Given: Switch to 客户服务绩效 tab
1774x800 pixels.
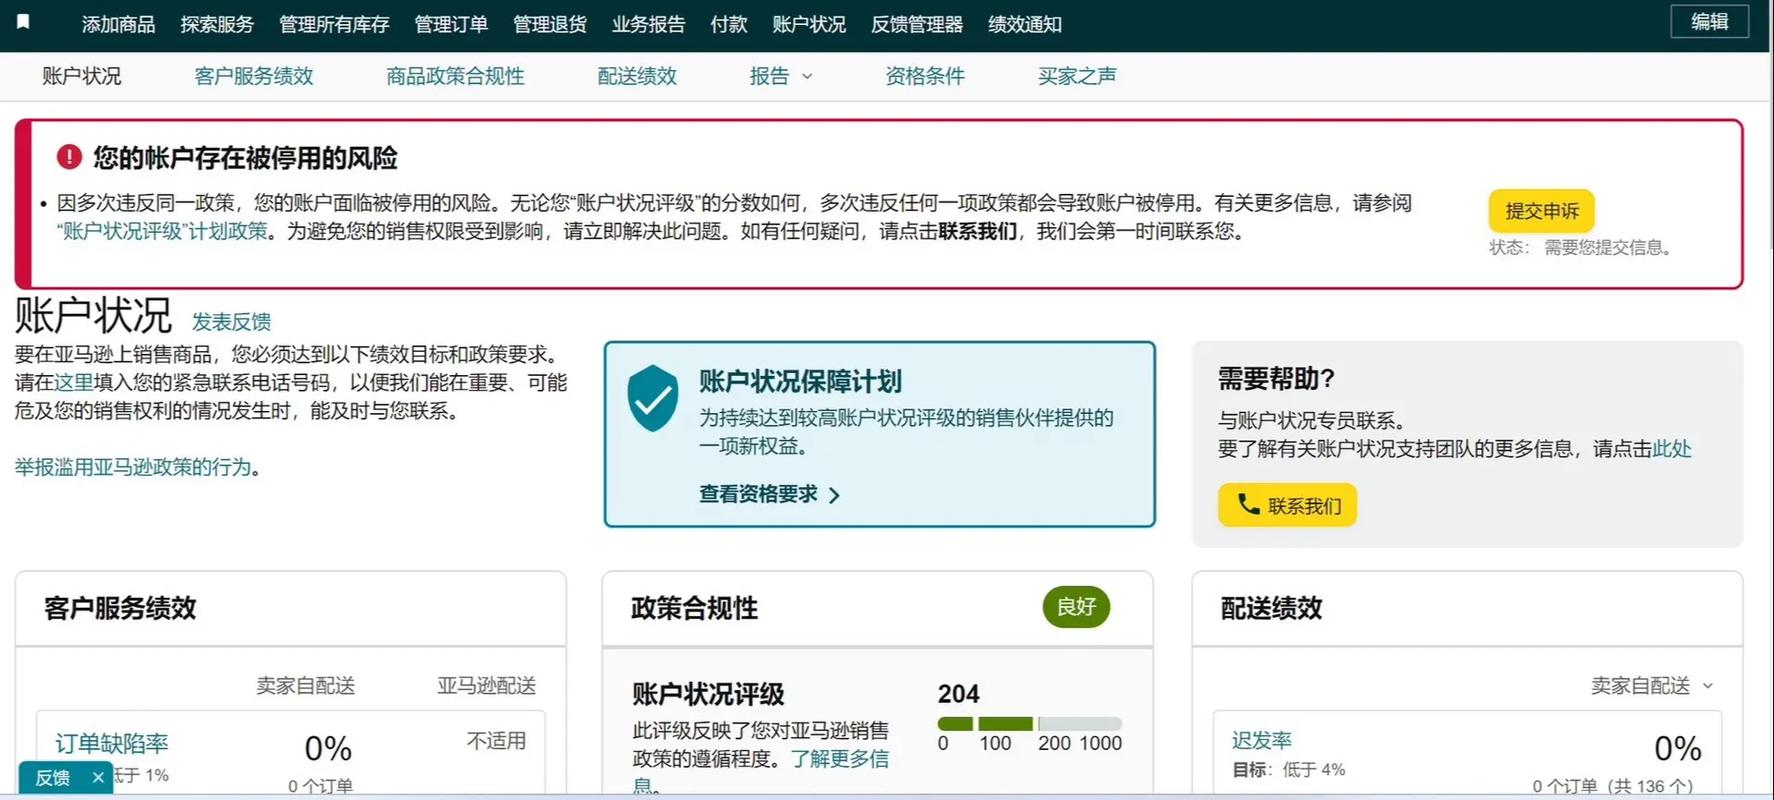Looking at the screenshot, I should (x=254, y=76).
